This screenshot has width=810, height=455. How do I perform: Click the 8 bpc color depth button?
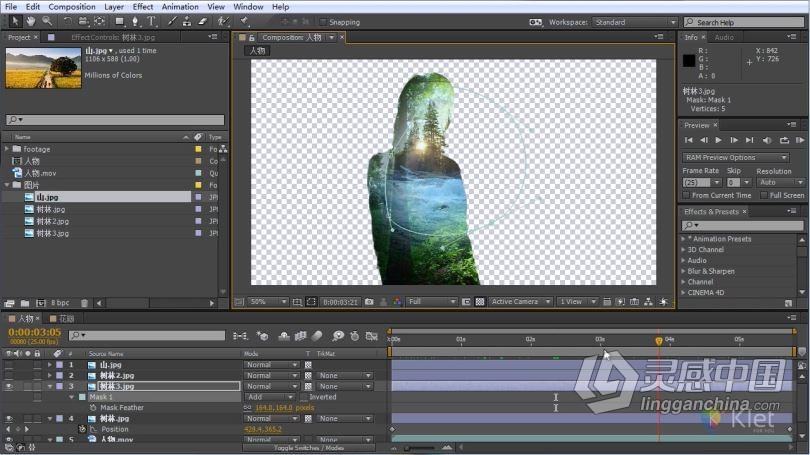tap(60, 303)
